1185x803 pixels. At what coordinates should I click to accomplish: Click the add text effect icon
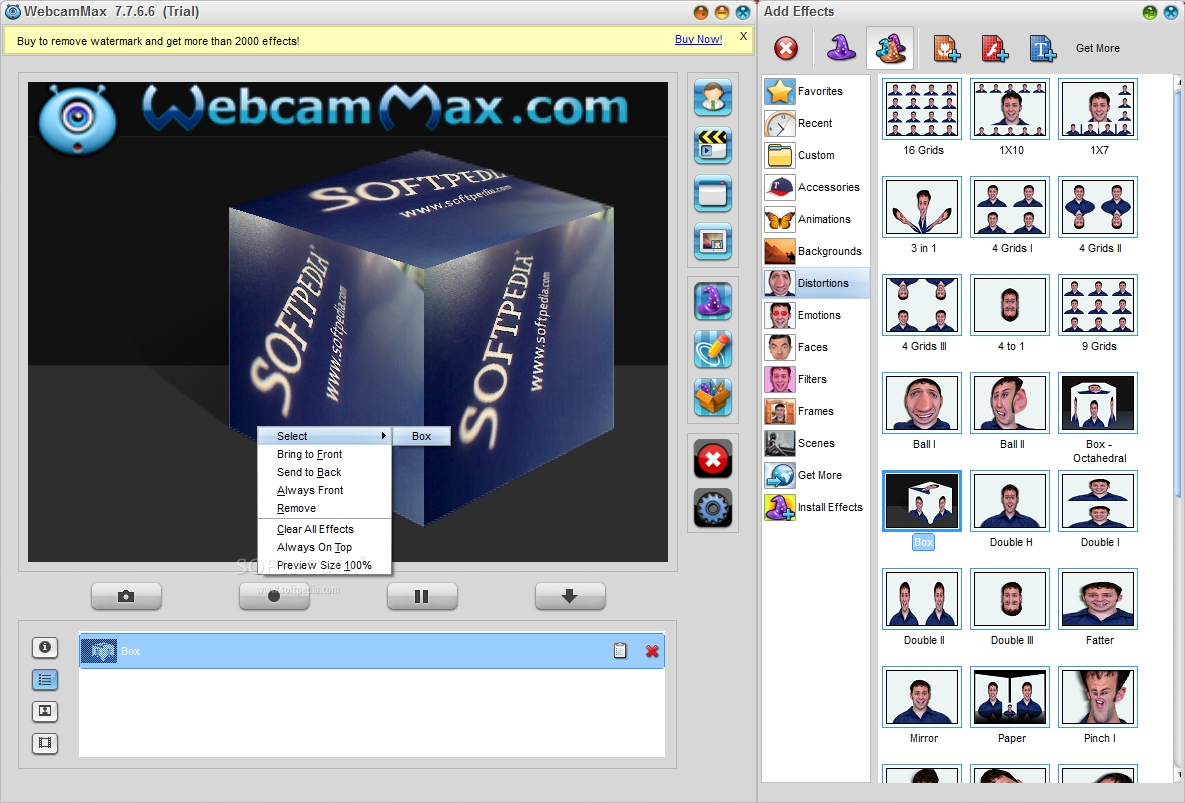pos(1042,48)
